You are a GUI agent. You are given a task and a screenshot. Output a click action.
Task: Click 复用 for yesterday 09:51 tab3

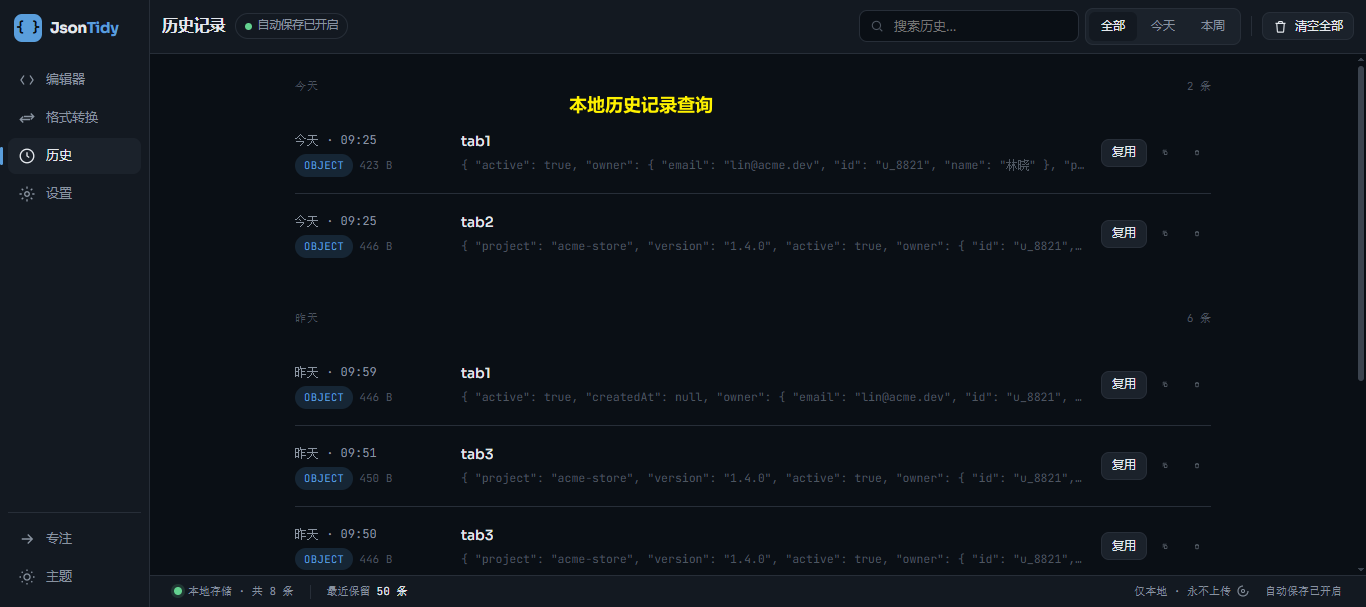[1124, 465]
